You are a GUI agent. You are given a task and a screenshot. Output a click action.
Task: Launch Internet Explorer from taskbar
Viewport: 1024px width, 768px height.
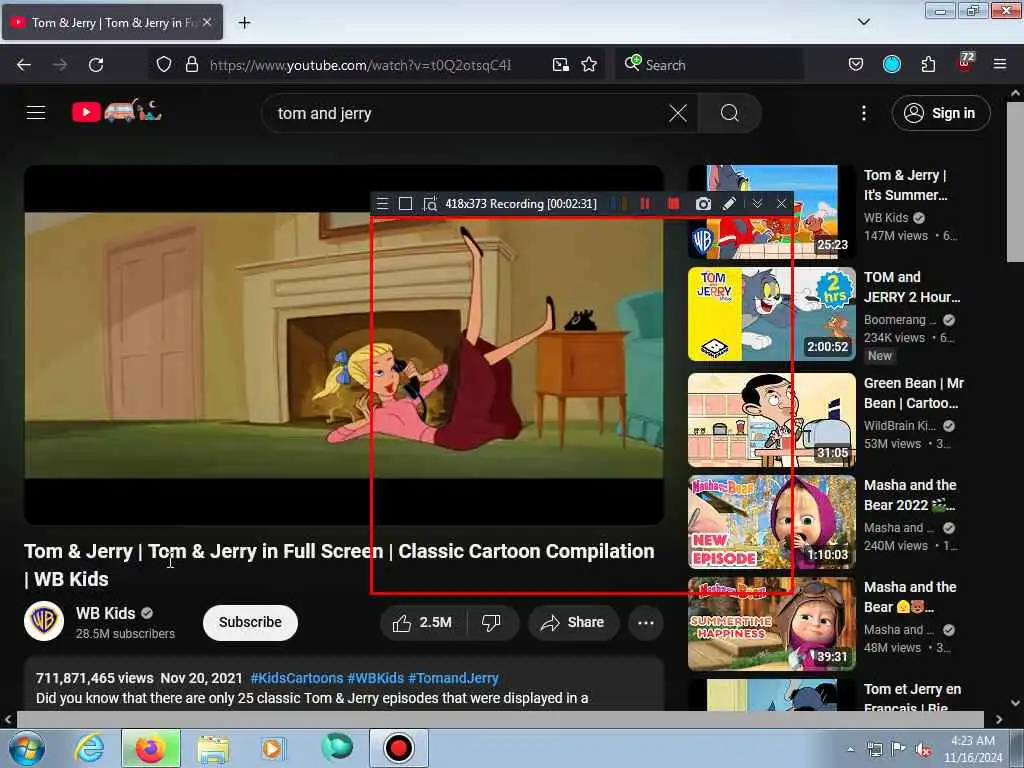coord(89,748)
